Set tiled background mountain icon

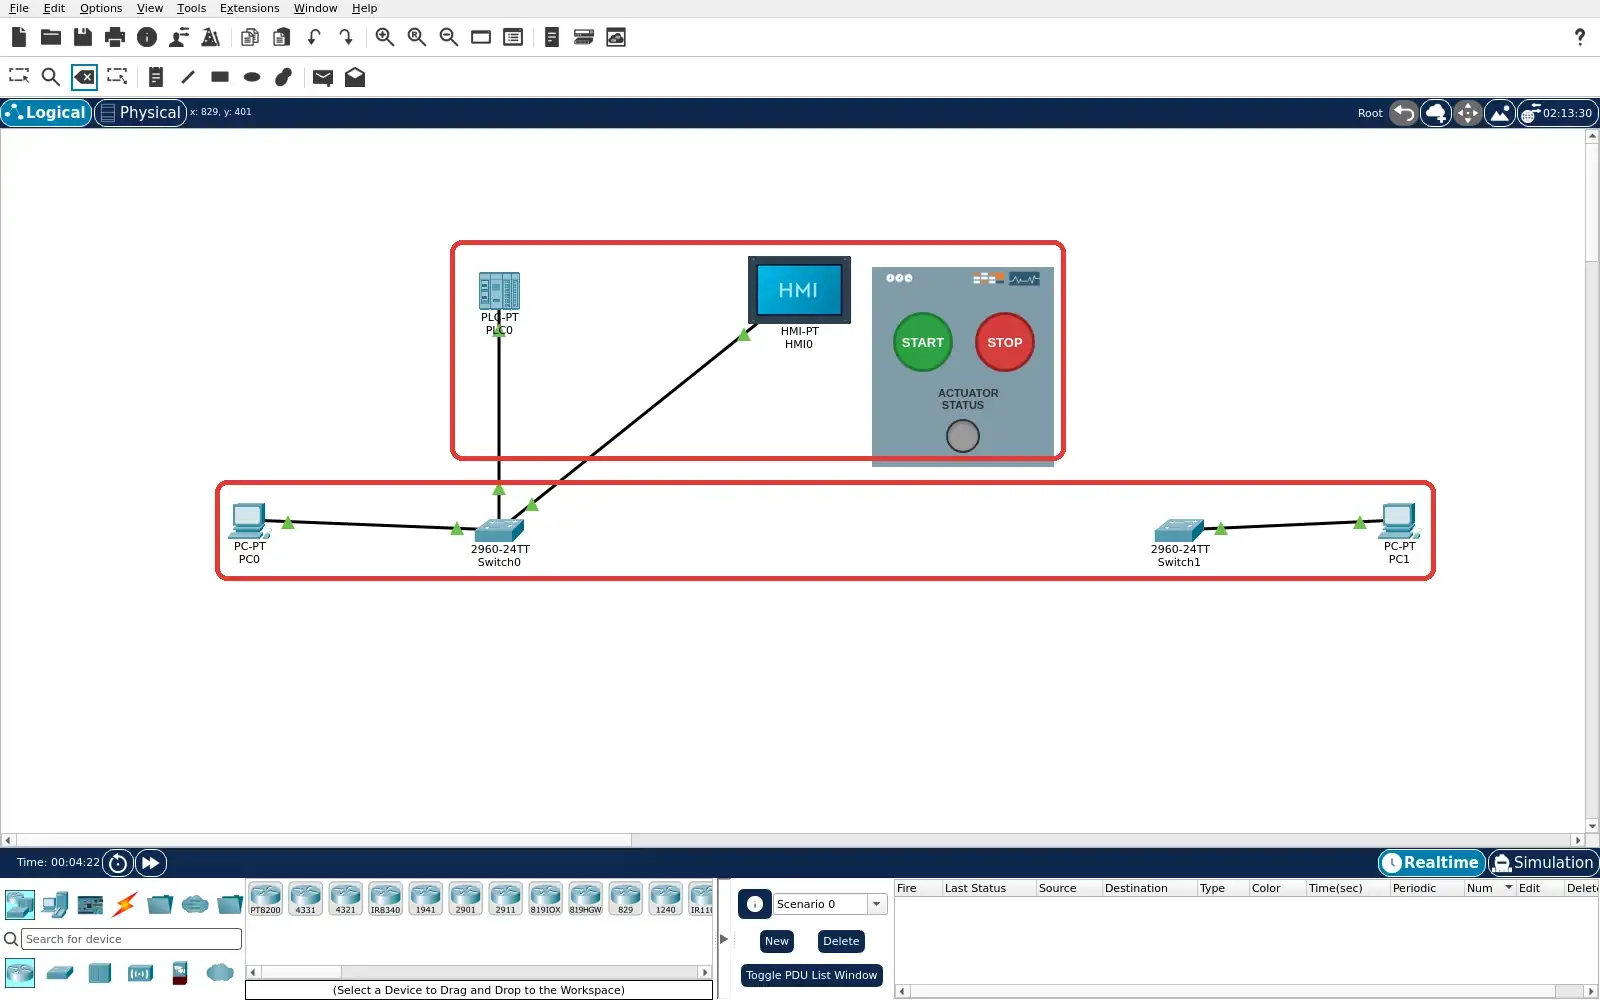[1500, 113]
